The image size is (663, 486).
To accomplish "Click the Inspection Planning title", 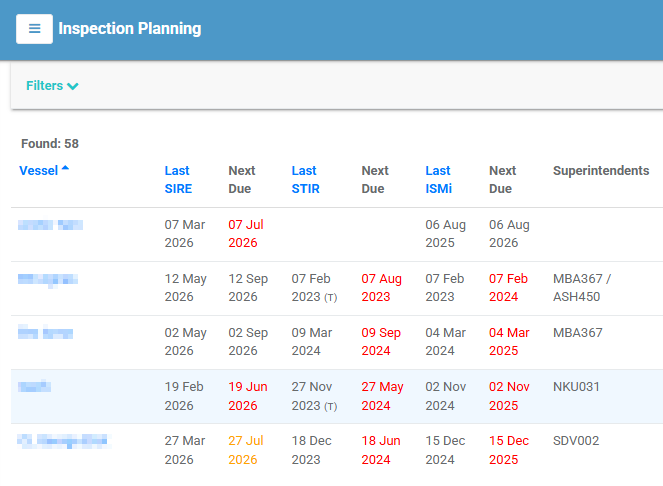I will (130, 28).
